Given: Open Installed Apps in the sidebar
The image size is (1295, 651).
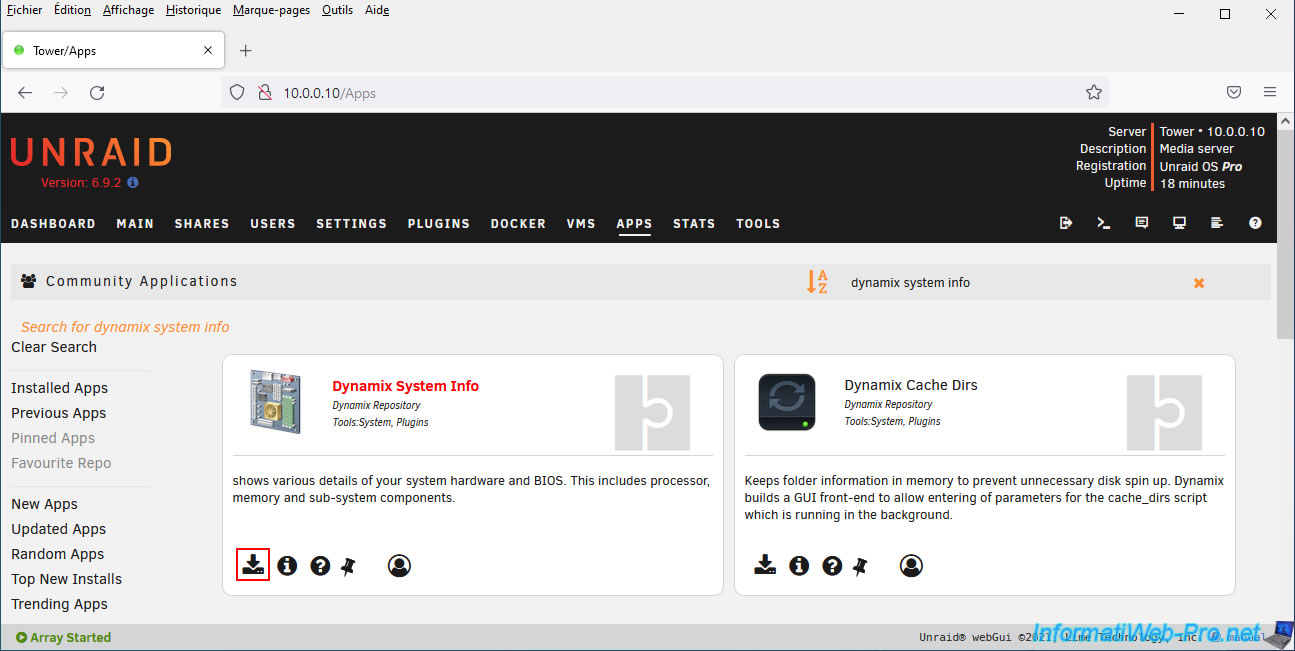Looking at the screenshot, I should click(x=59, y=388).
